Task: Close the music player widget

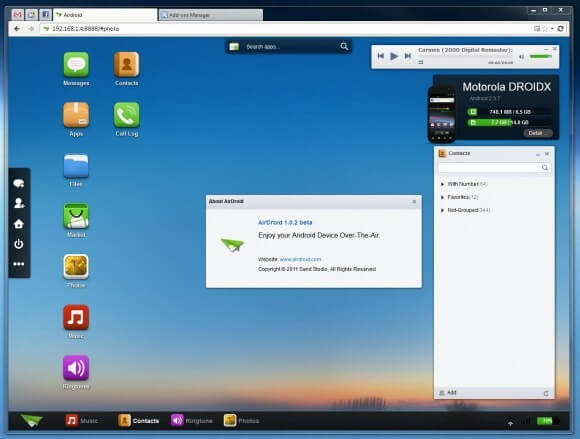Action: [554, 49]
